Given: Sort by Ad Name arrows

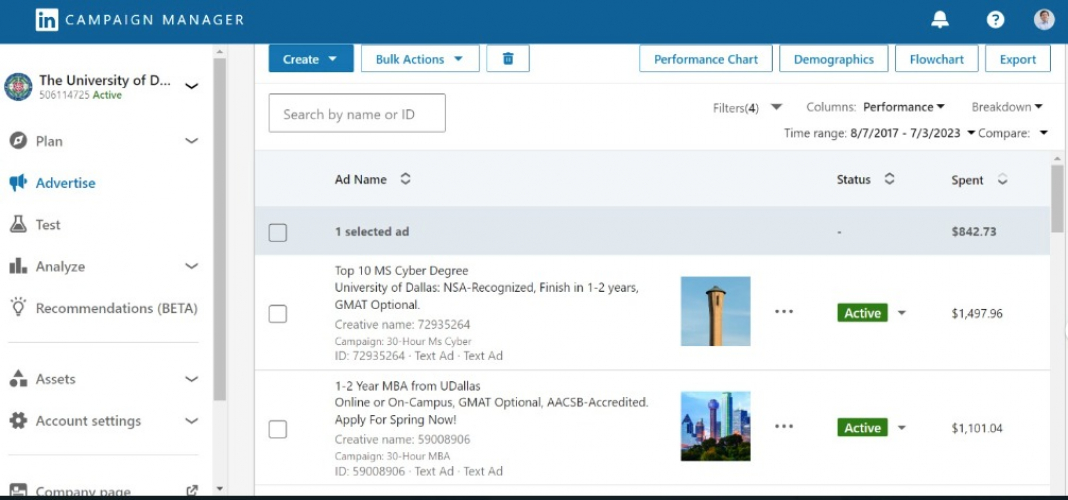Looking at the screenshot, I should tap(405, 179).
